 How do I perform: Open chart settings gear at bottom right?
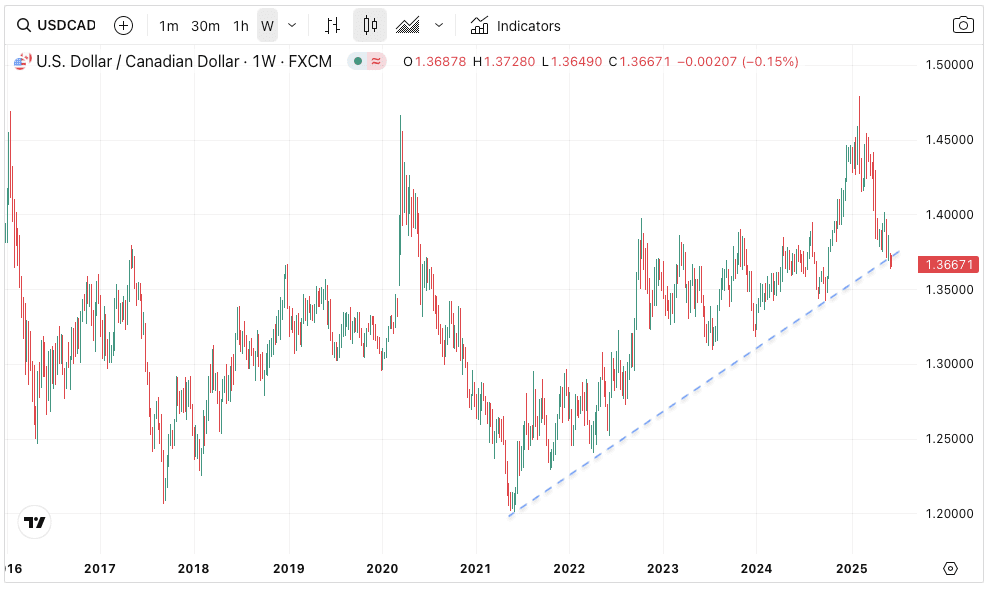coord(950,569)
